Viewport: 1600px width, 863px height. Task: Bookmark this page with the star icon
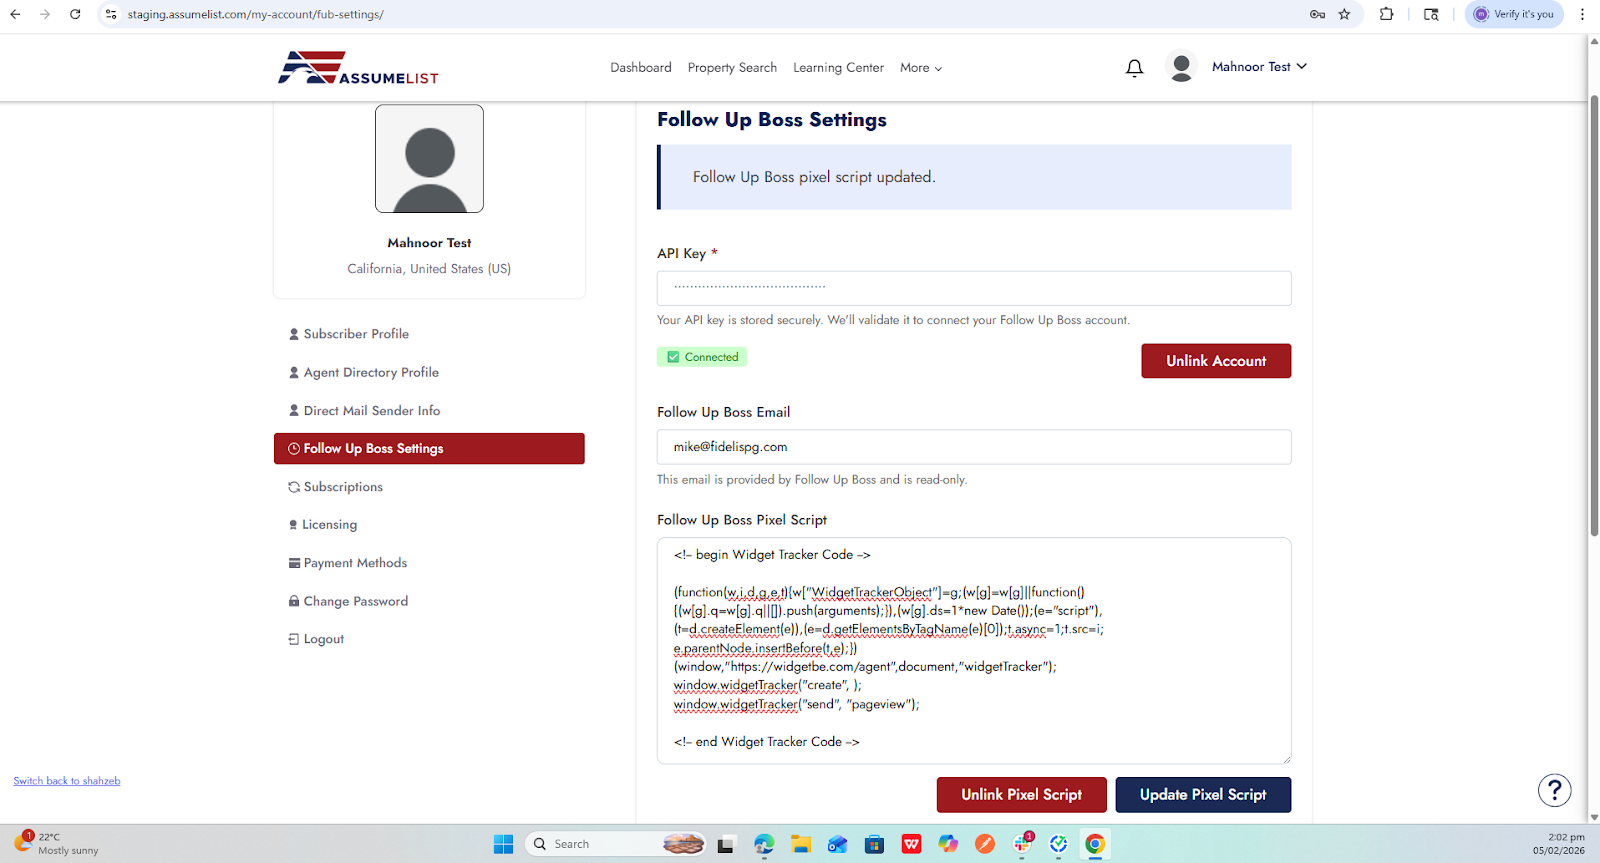pos(1344,14)
